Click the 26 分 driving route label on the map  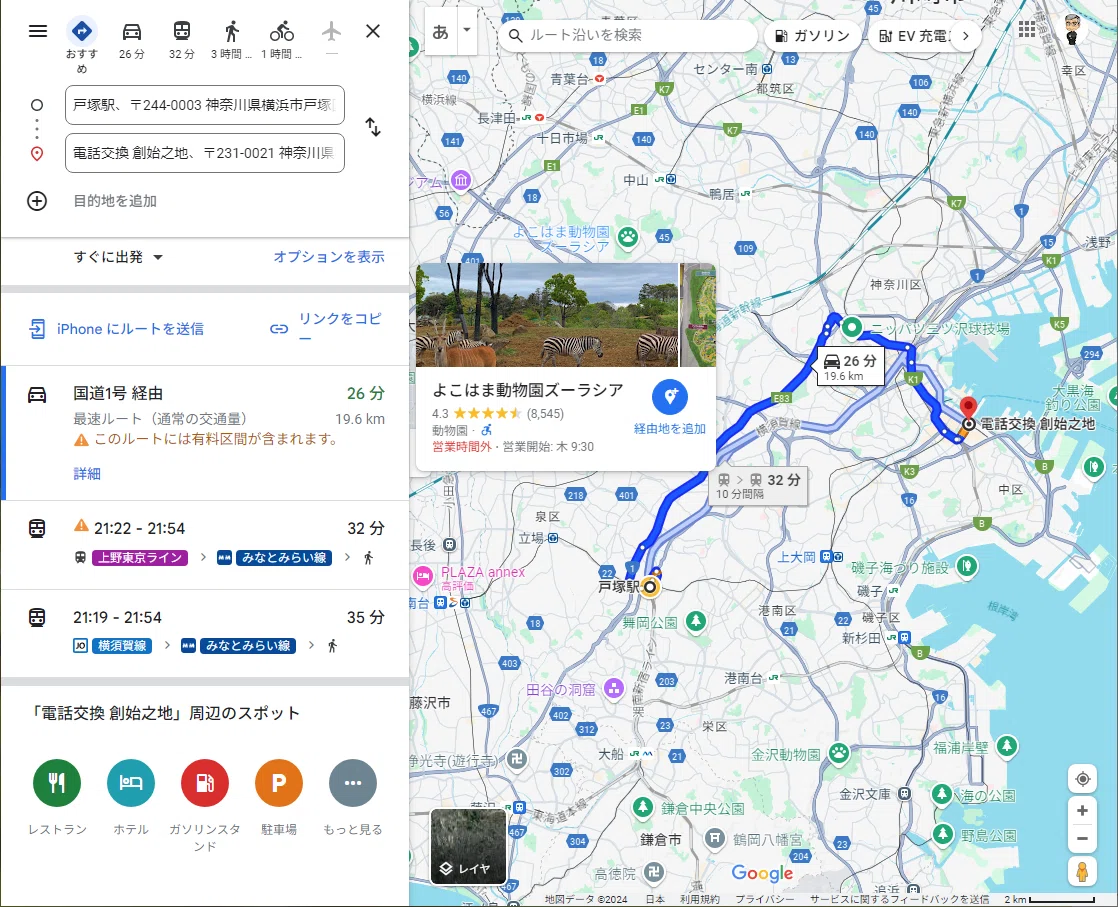click(x=851, y=367)
